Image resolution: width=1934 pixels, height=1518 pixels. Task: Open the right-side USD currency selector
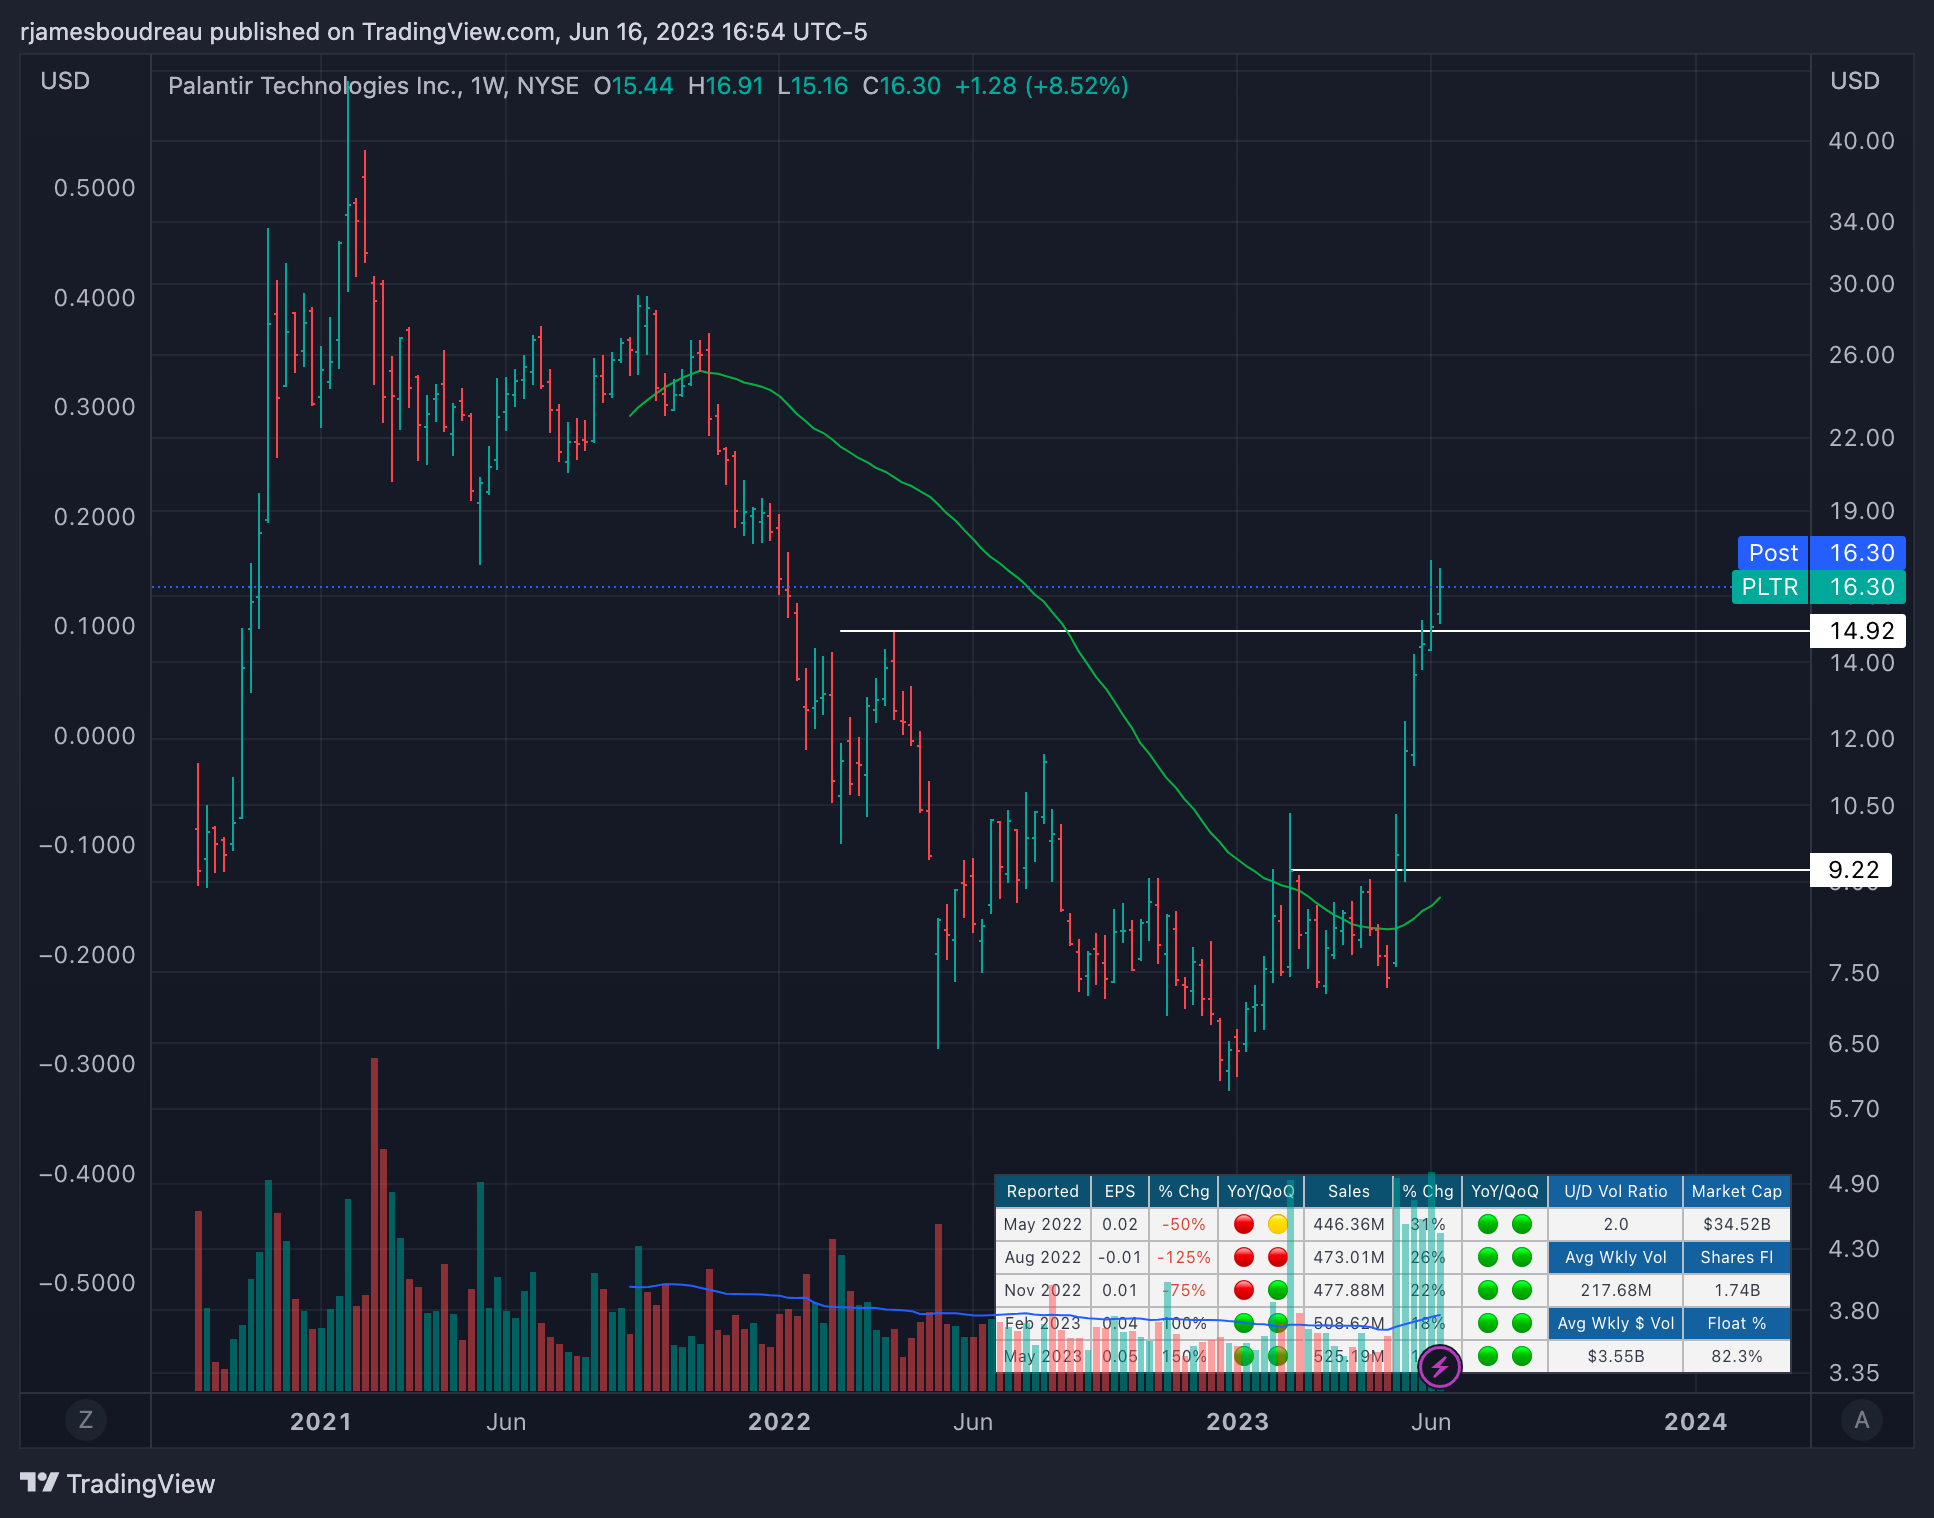(x=1854, y=81)
